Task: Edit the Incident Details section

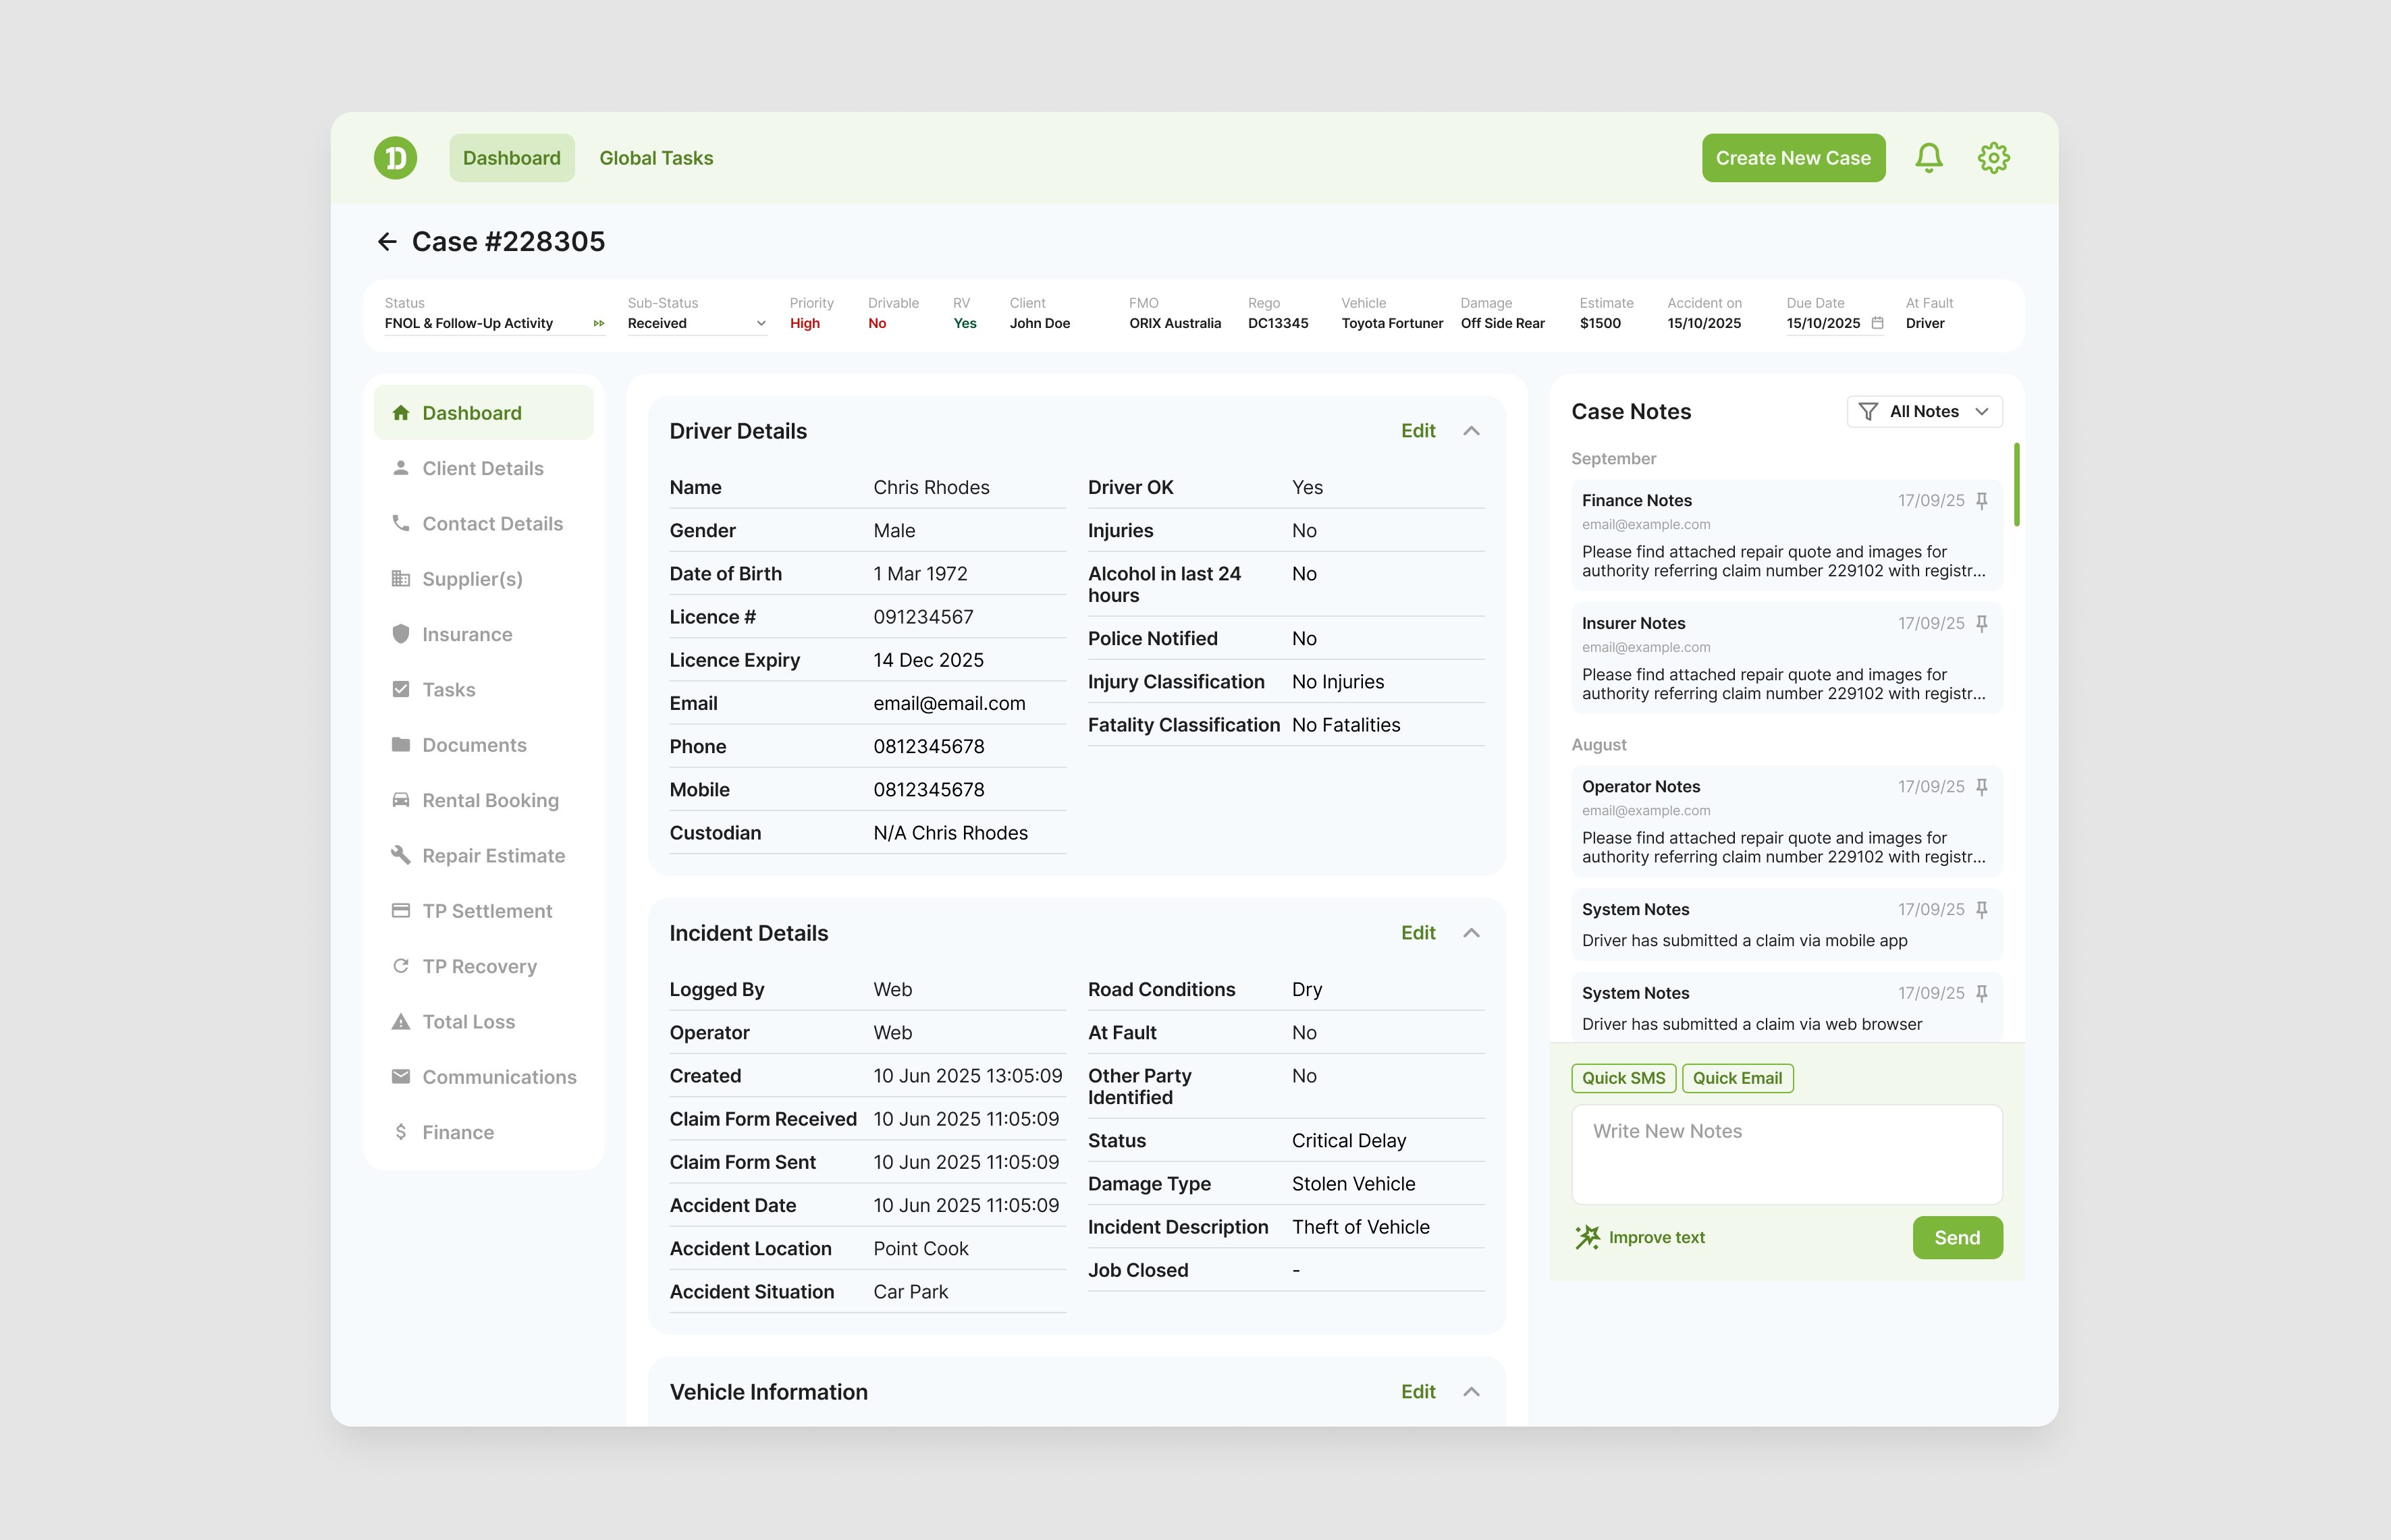Action: coord(1418,933)
